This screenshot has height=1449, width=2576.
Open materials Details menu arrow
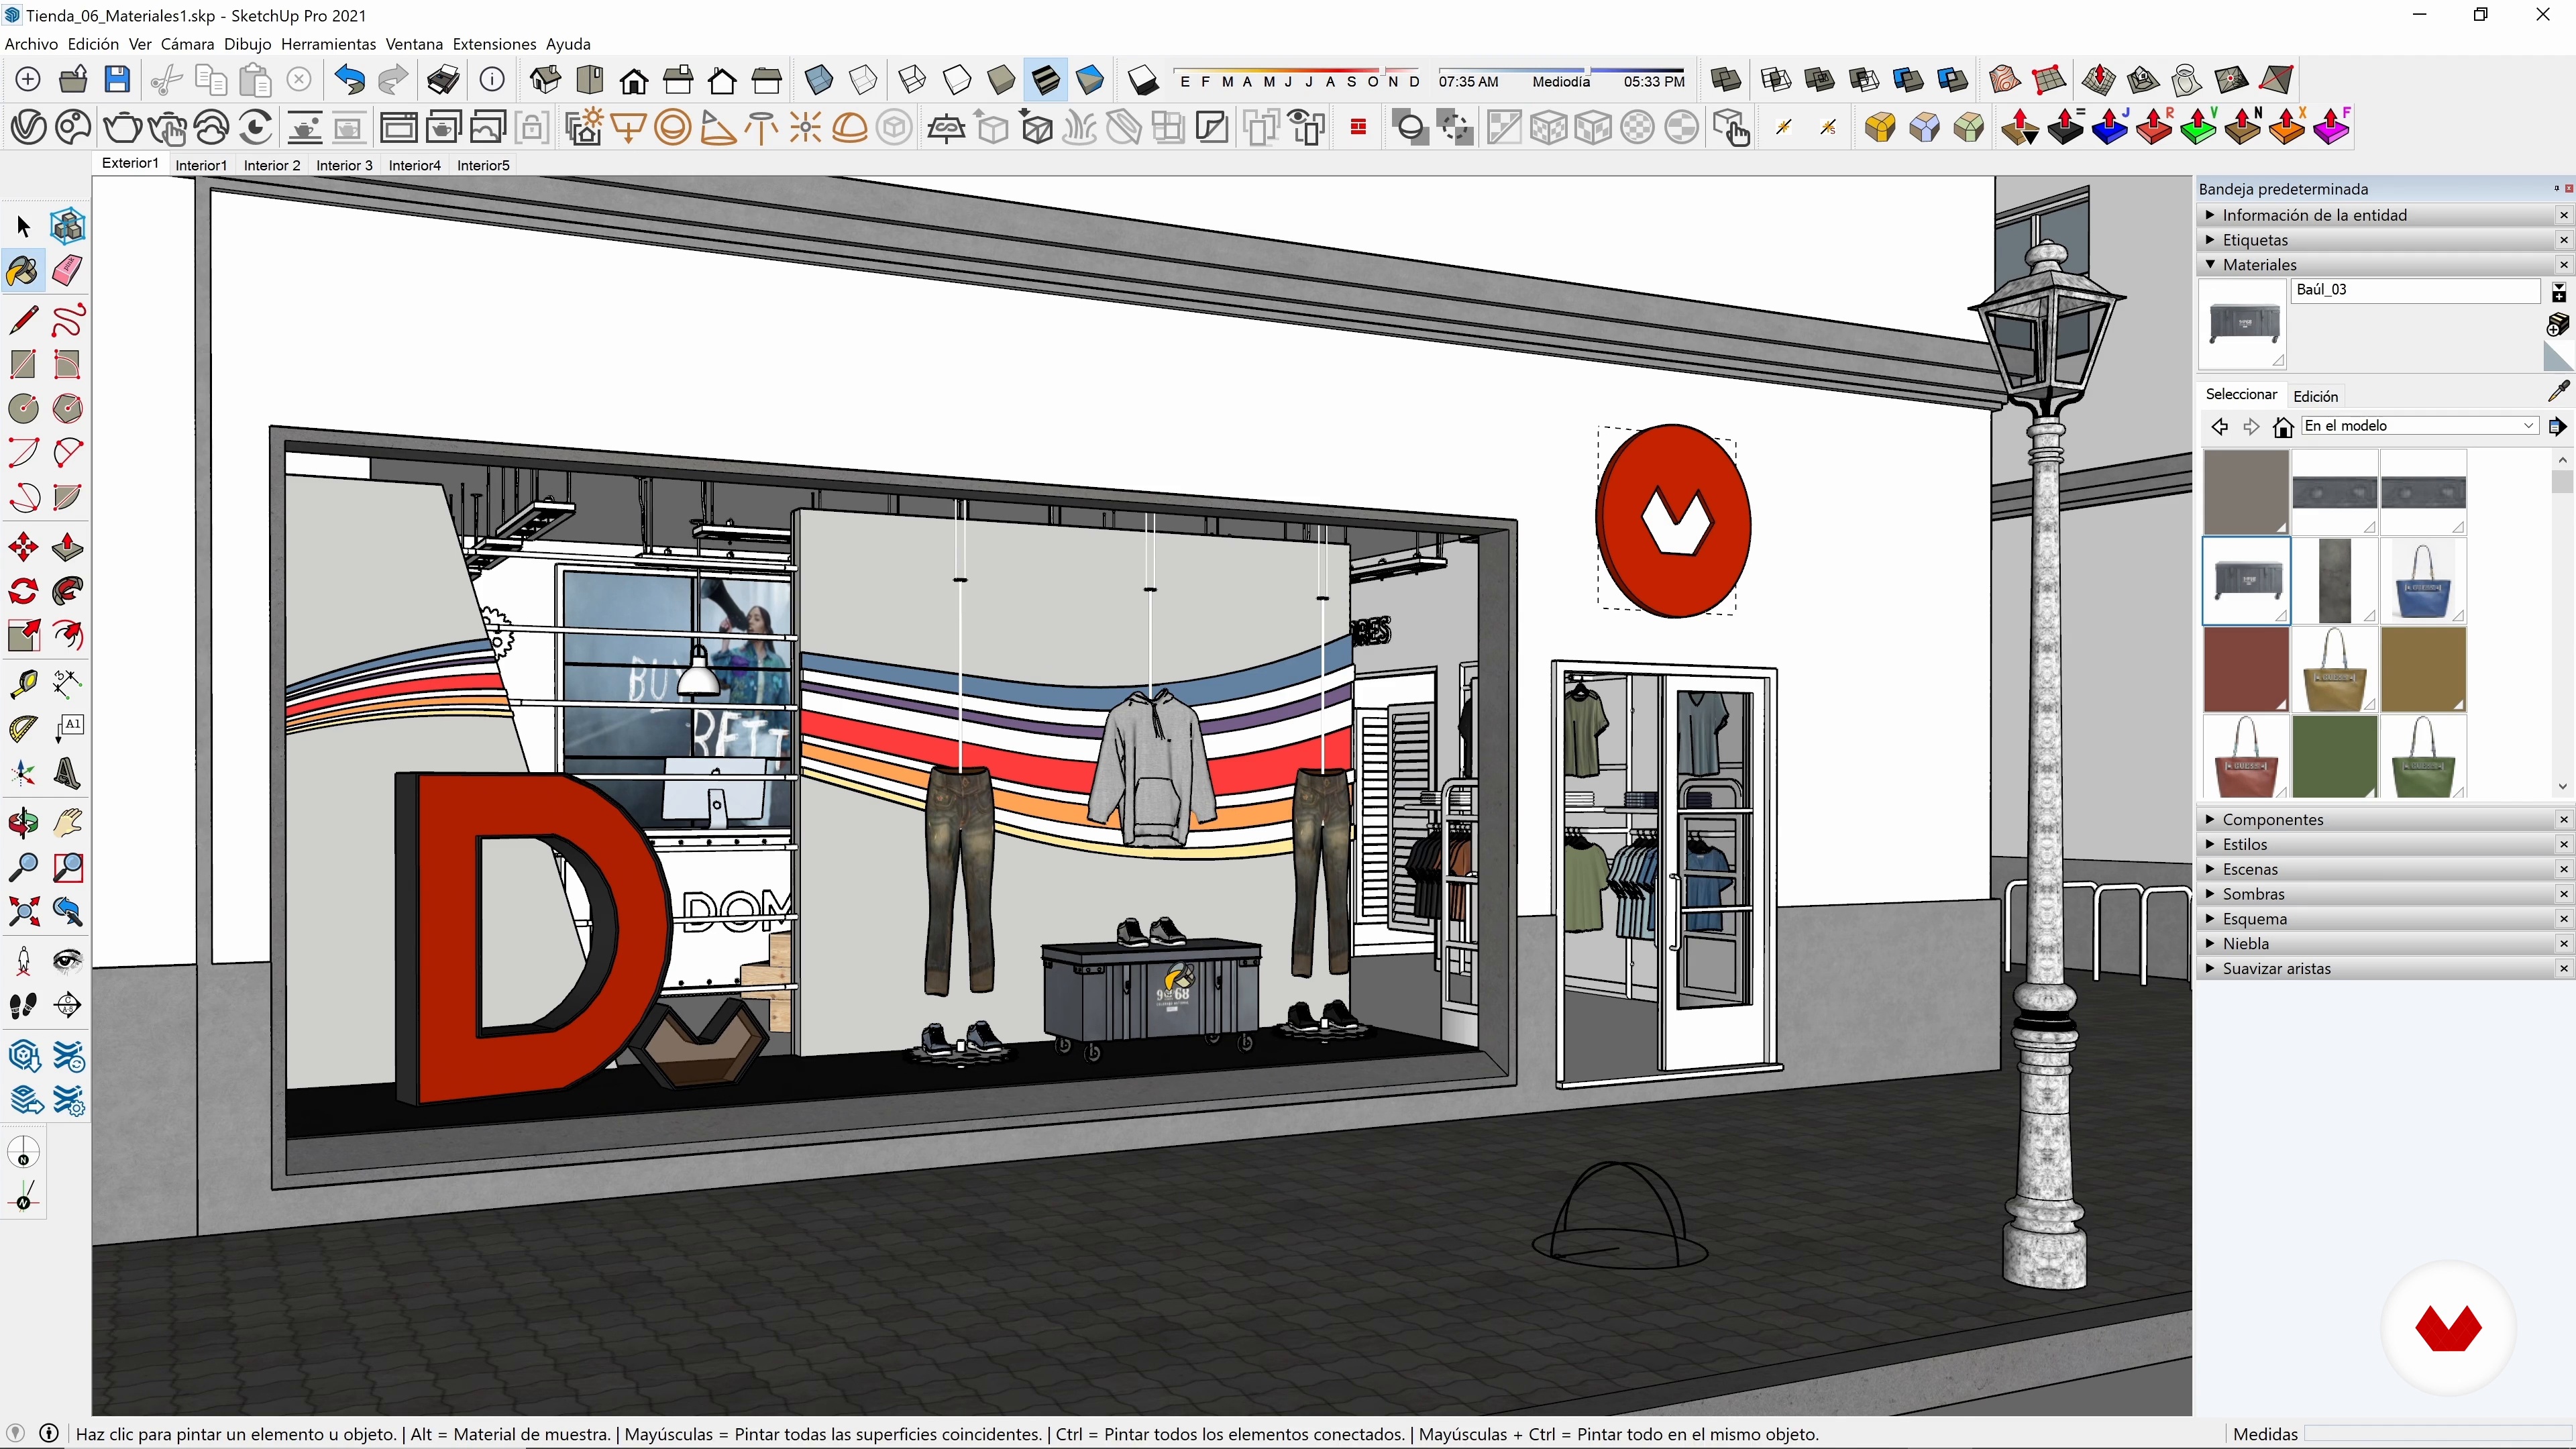[x=2558, y=427]
